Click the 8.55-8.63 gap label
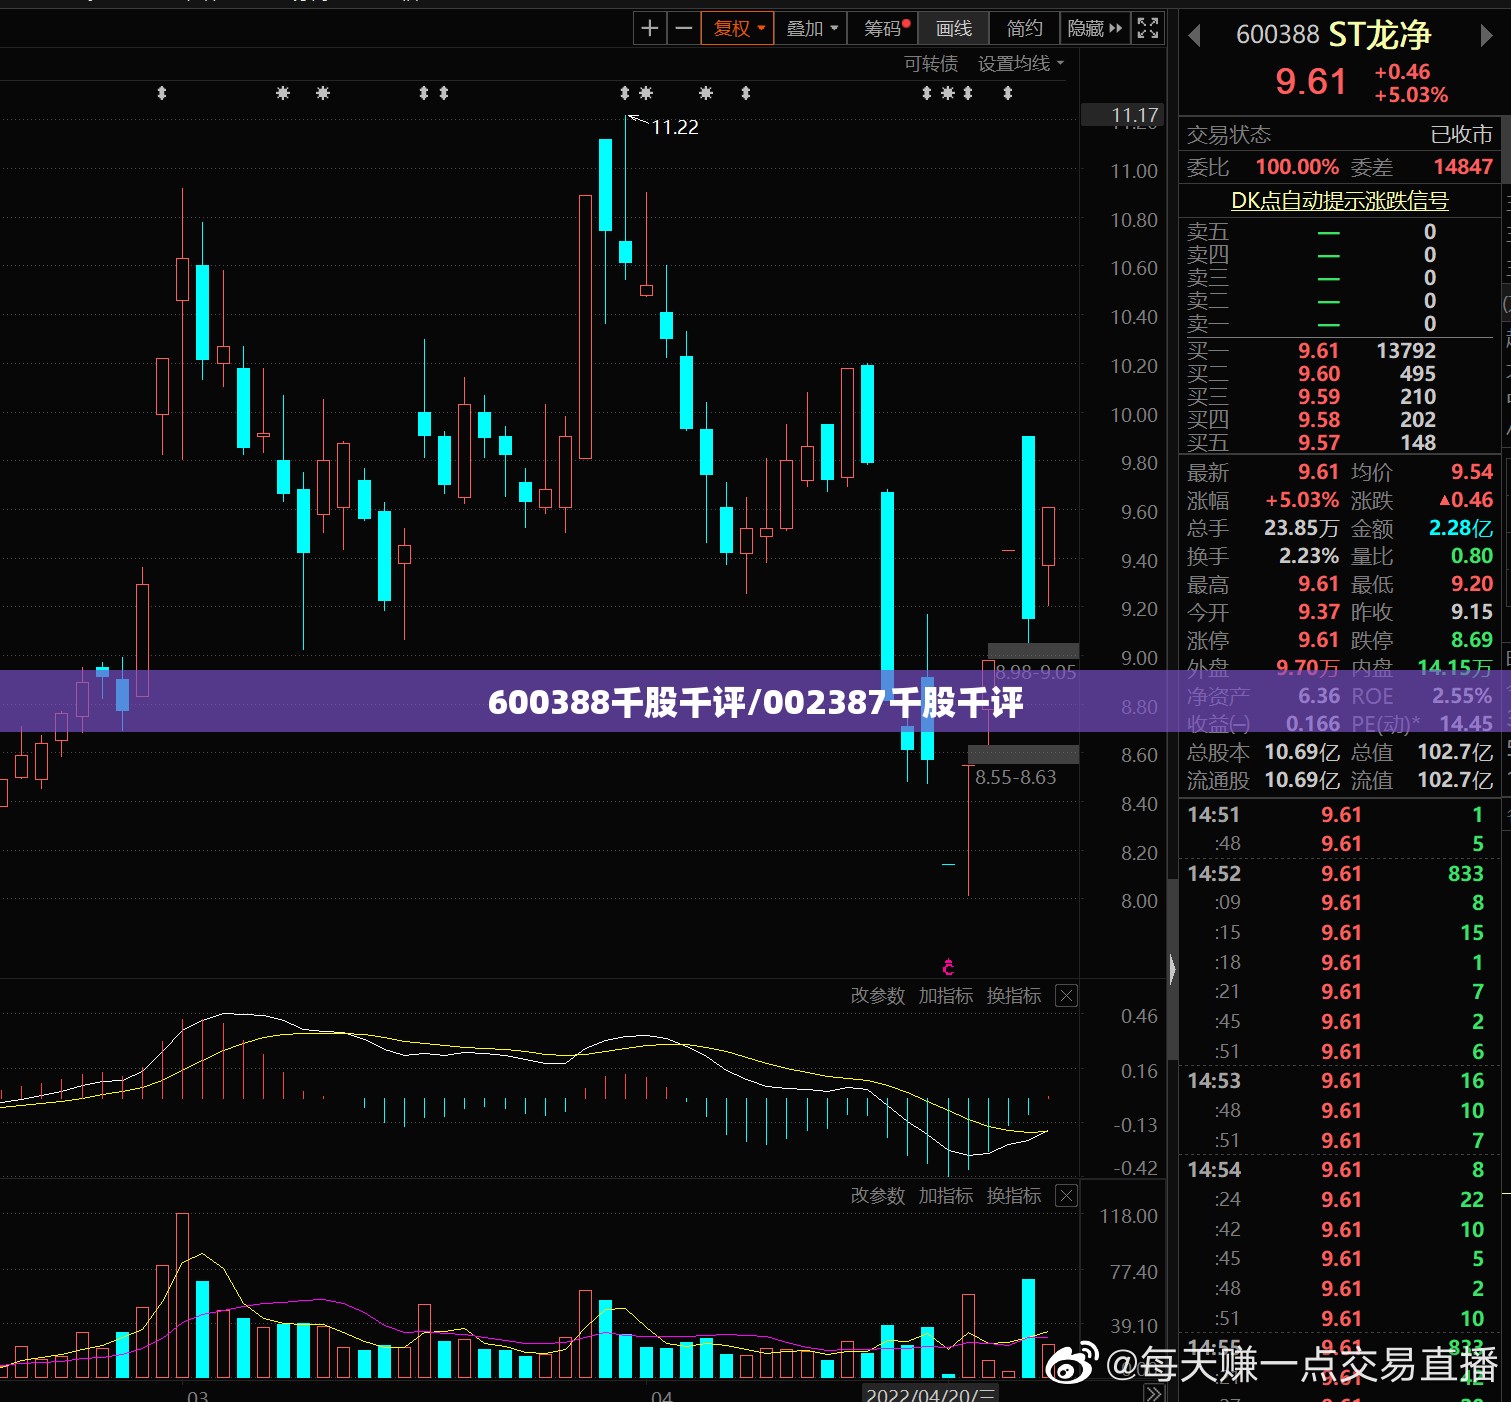 pos(1016,777)
